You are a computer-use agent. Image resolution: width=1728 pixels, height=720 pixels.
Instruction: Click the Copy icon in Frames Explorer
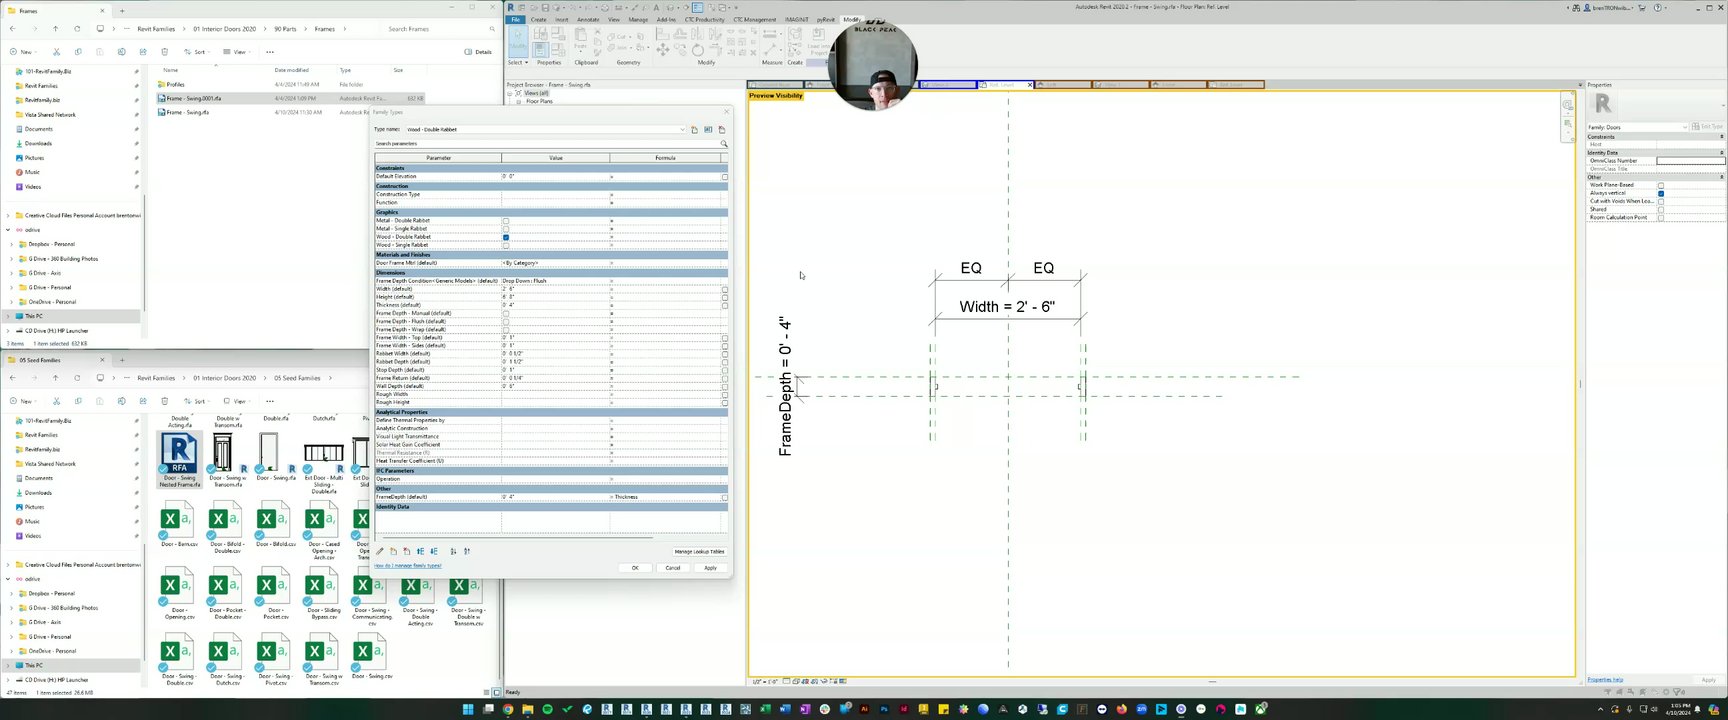(78, 52)
